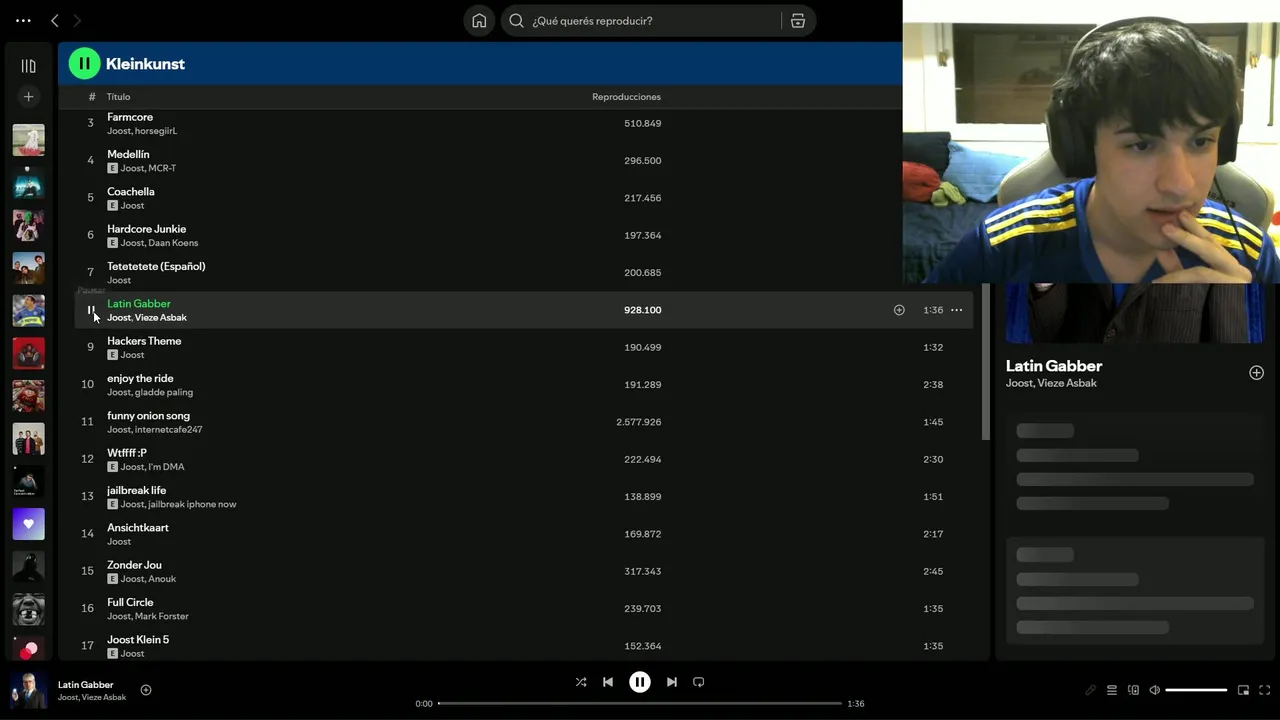The width and height of the screenshot is (1280, 720).
Task: Select the Farmcore track title
Action: pyautogui.click(x=130, y=117)
